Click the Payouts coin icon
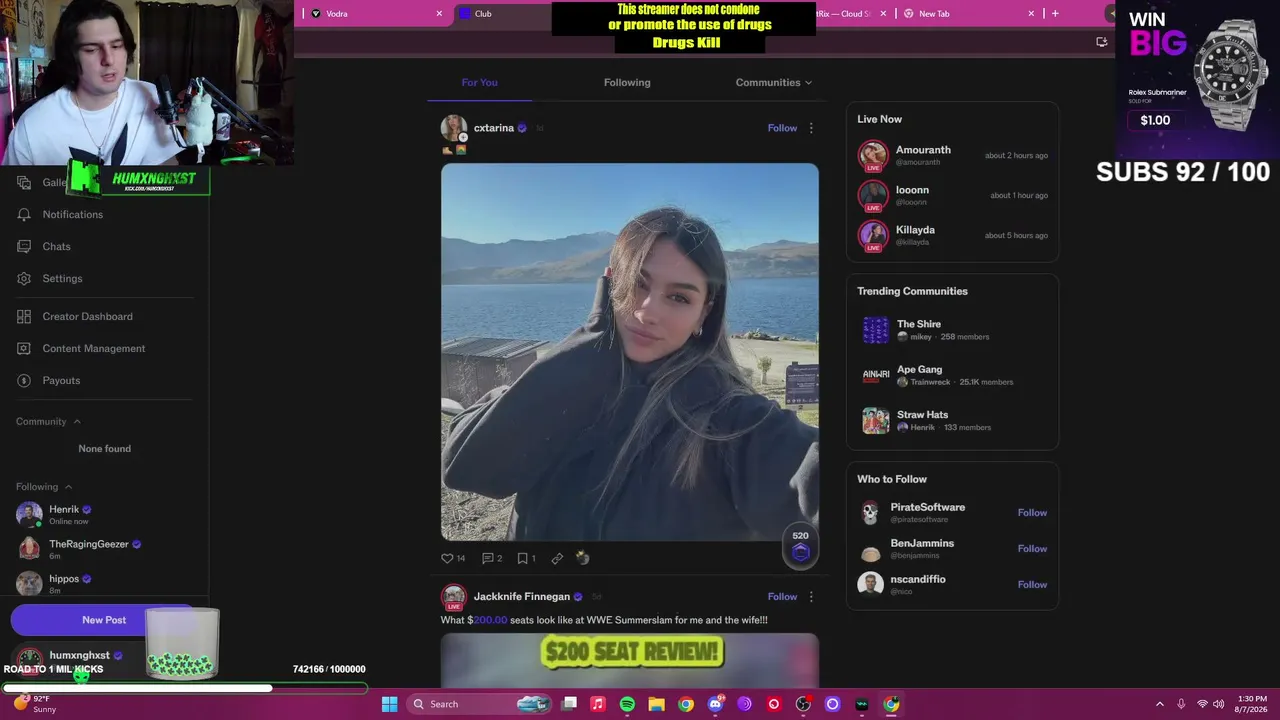1280x720 pixels. coord(24,380)
